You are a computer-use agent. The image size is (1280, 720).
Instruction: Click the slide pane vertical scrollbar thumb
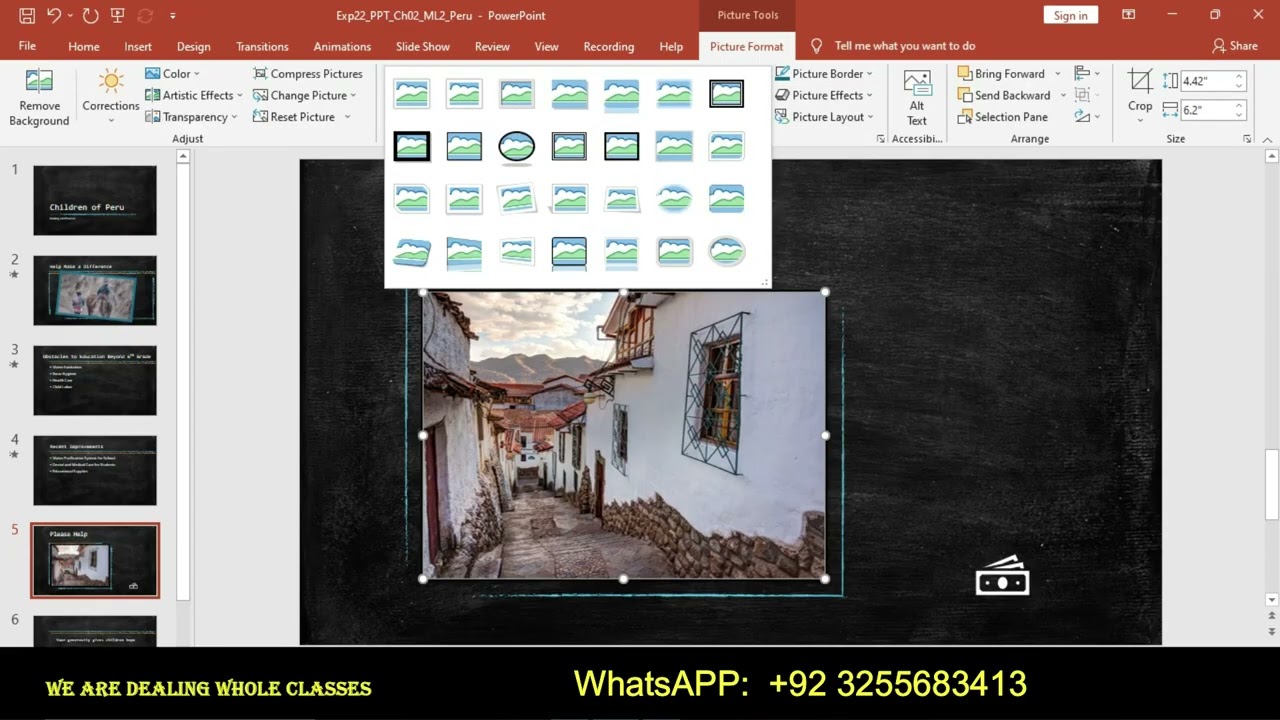(1272, 484)
